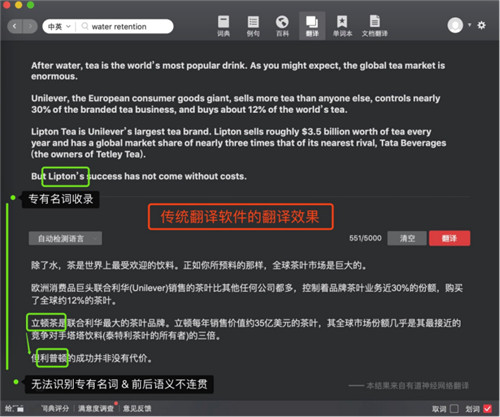Click into the English source text area

click(x=238, y=121)
